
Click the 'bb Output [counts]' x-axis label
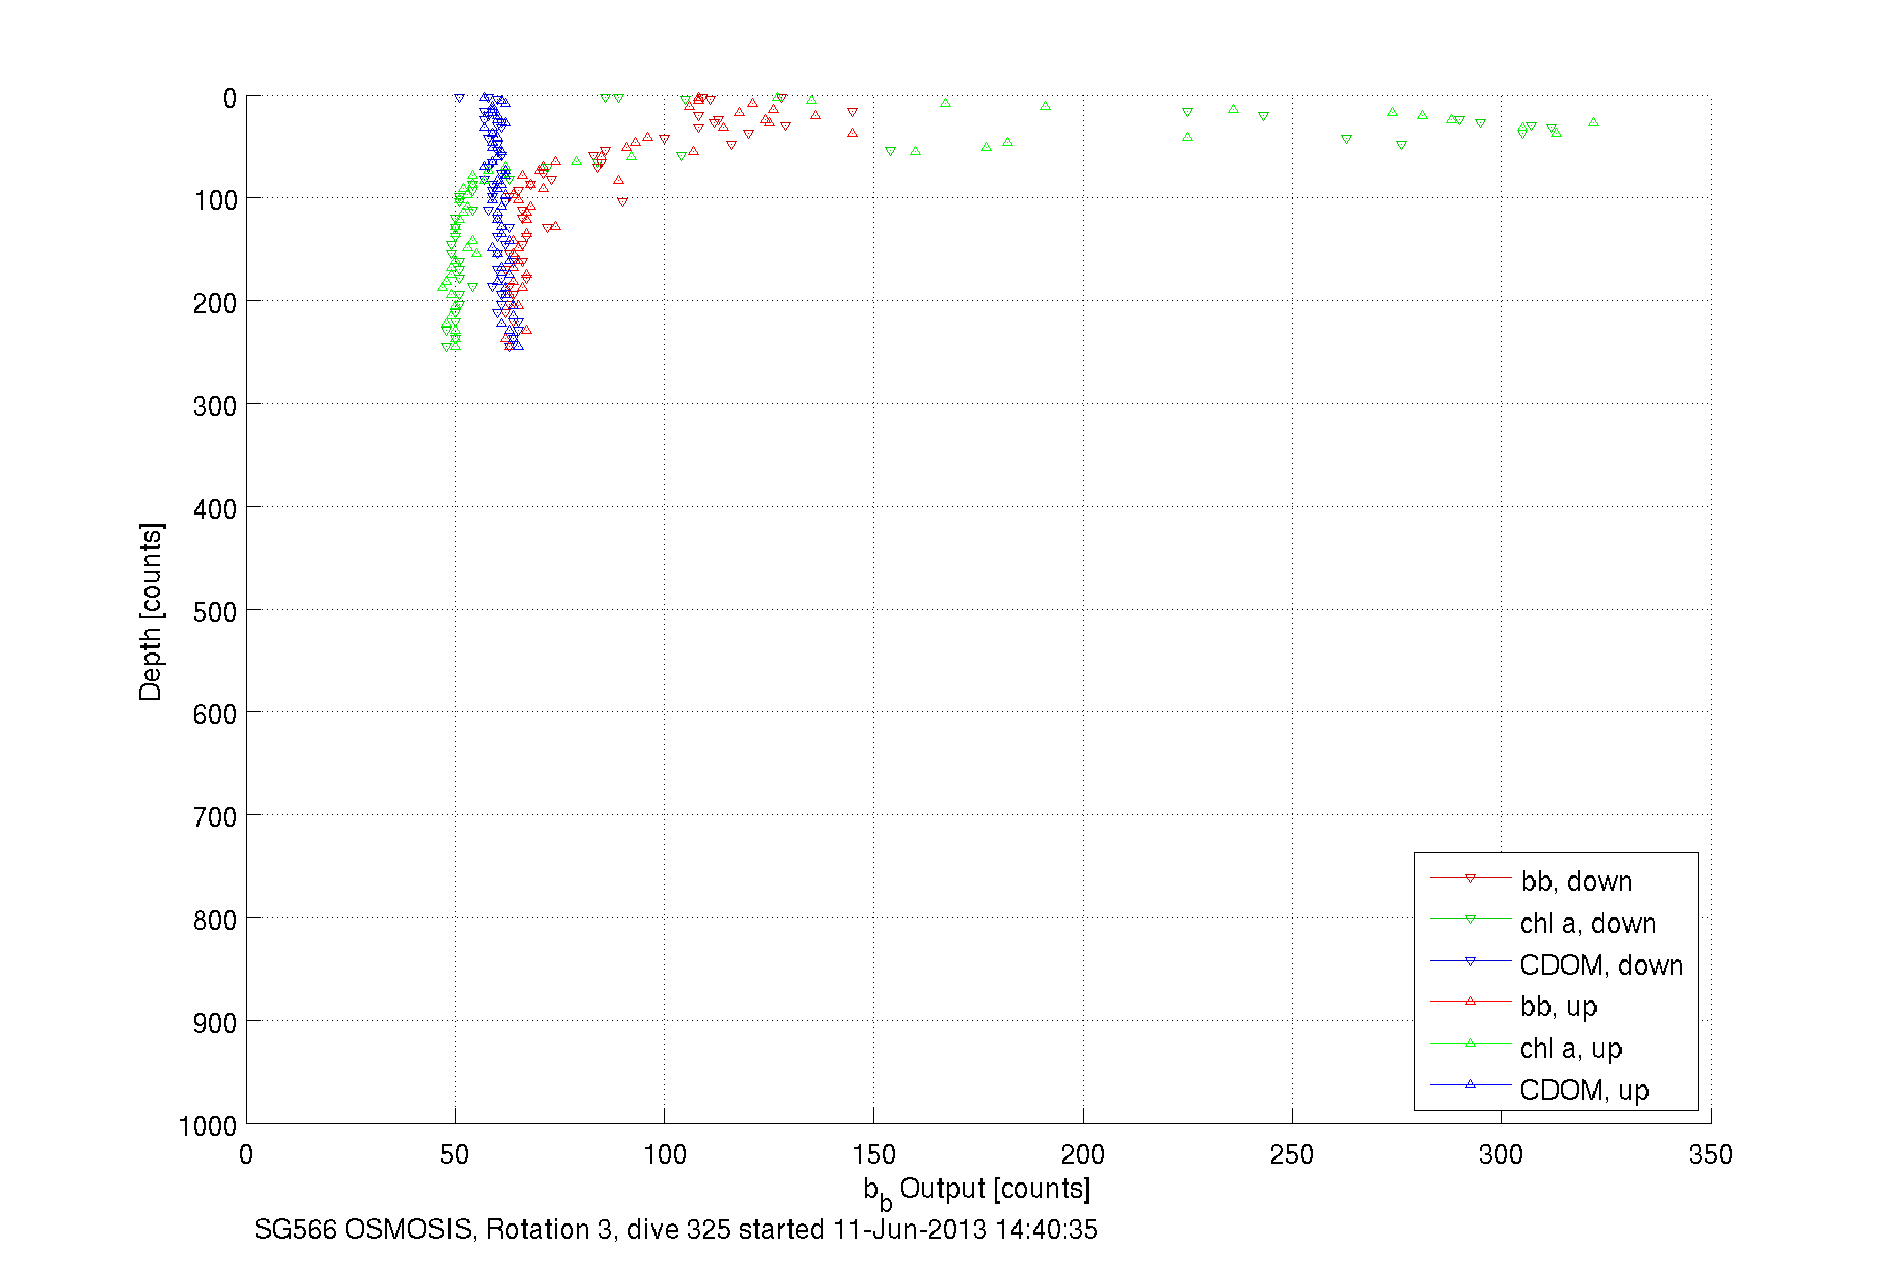click(x=976, y=1190)
